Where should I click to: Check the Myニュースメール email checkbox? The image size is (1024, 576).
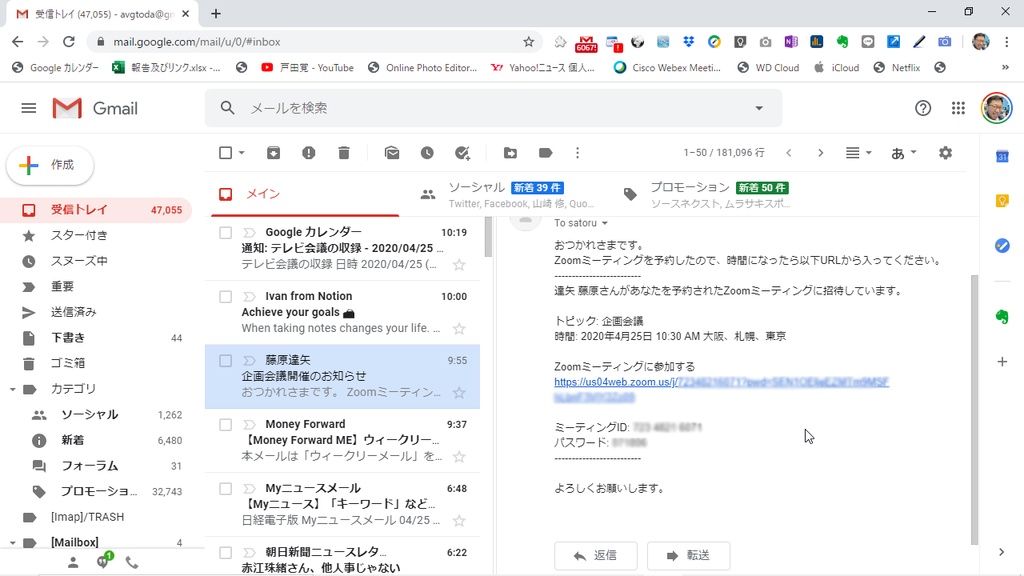[225, 488]
